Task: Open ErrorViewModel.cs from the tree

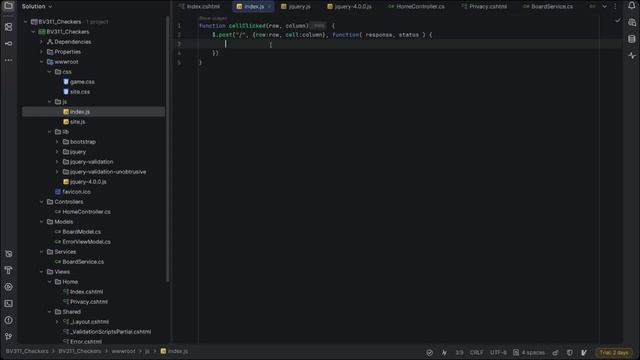Action: click(x=82, y=242)
